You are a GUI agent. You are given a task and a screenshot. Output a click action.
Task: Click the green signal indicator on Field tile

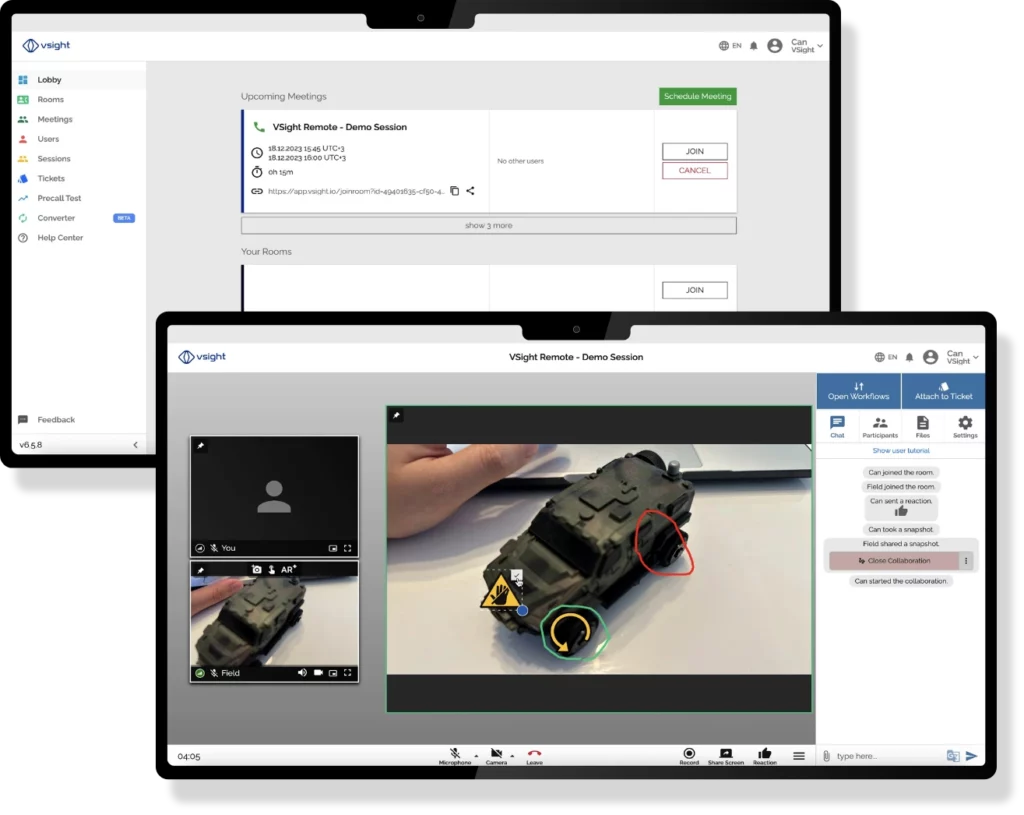point(200,673)
